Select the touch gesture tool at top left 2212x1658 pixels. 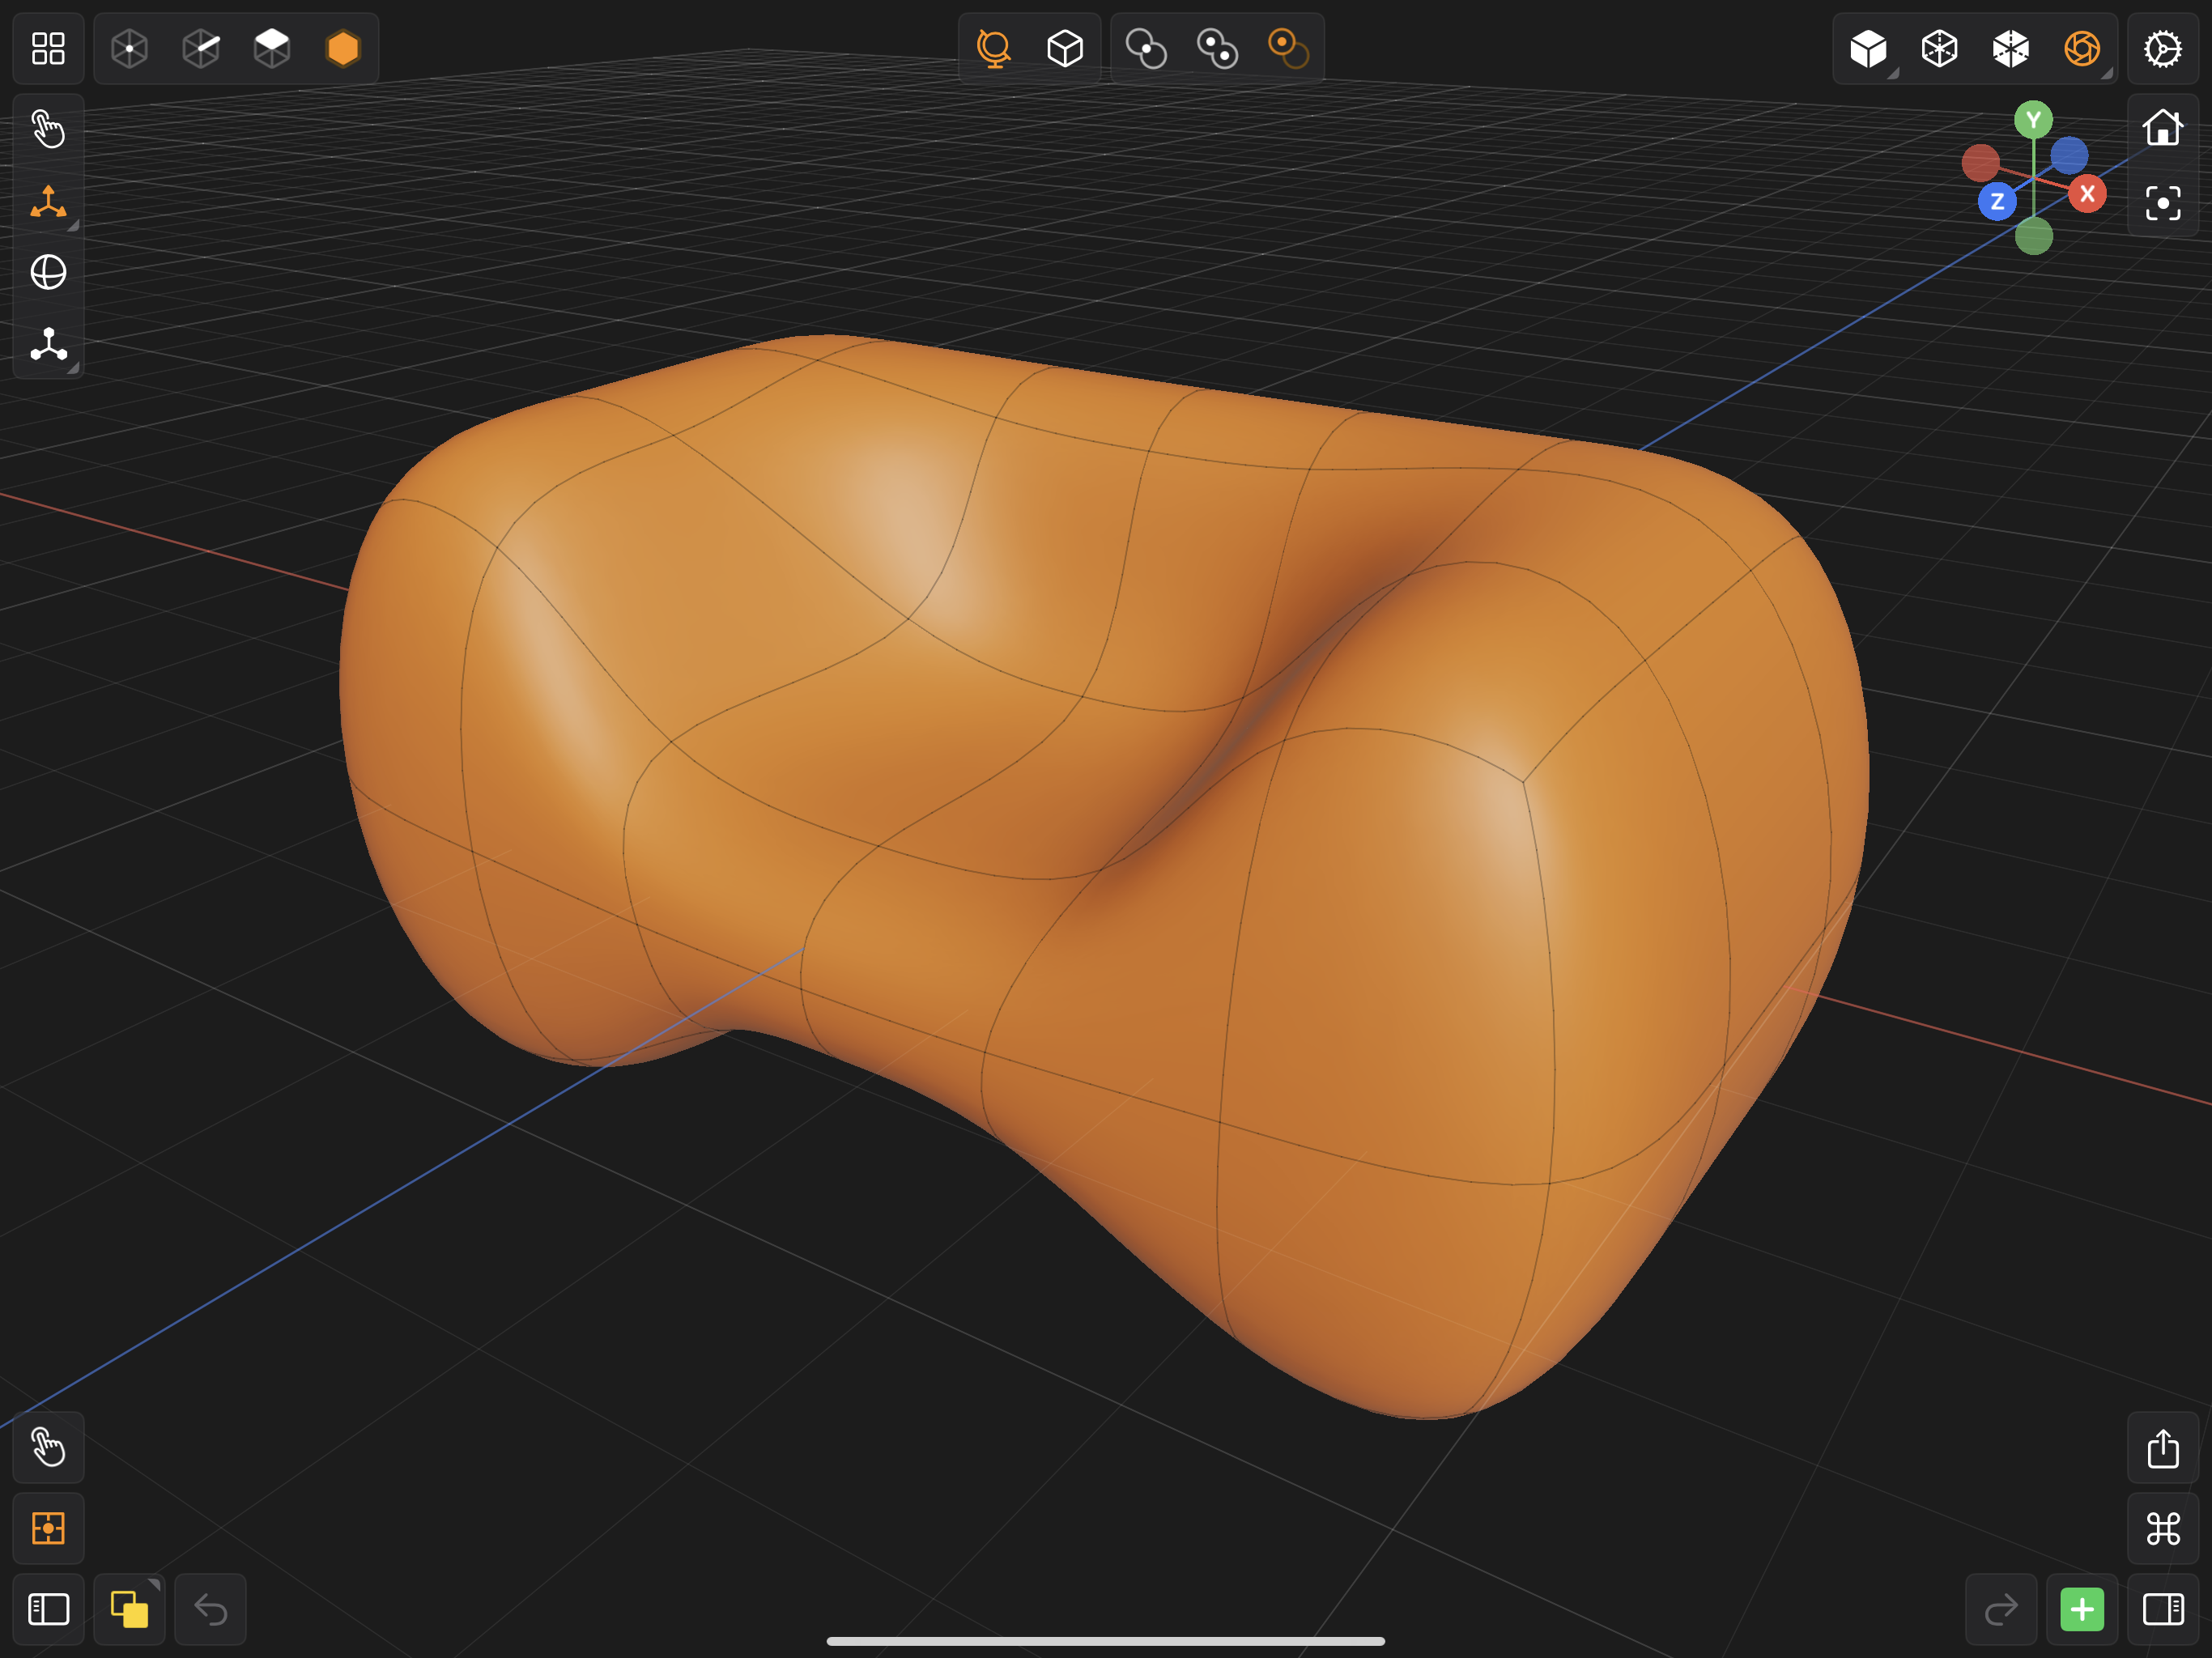[48, 129]
